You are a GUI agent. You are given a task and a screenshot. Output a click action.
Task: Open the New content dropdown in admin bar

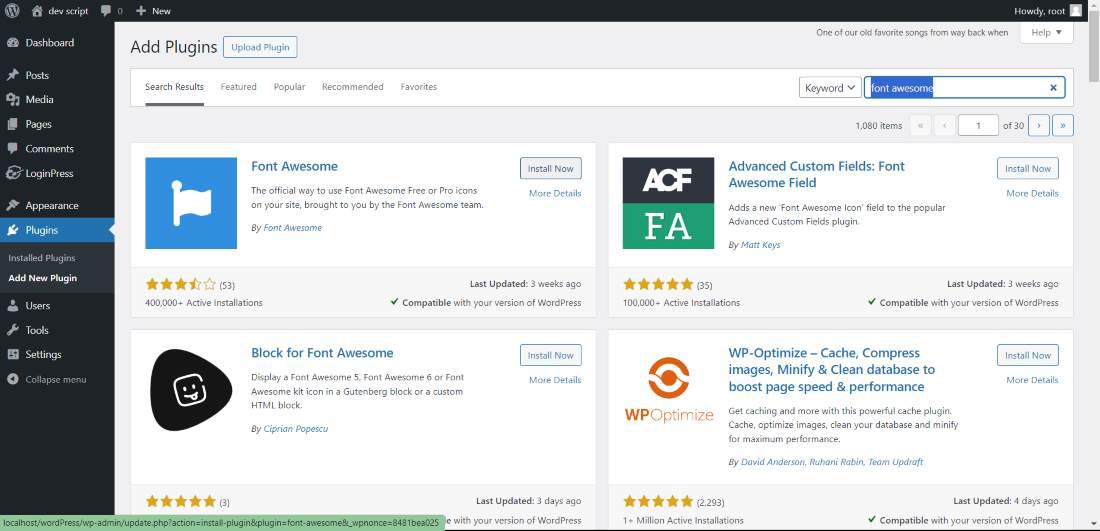tap(153, 11)
